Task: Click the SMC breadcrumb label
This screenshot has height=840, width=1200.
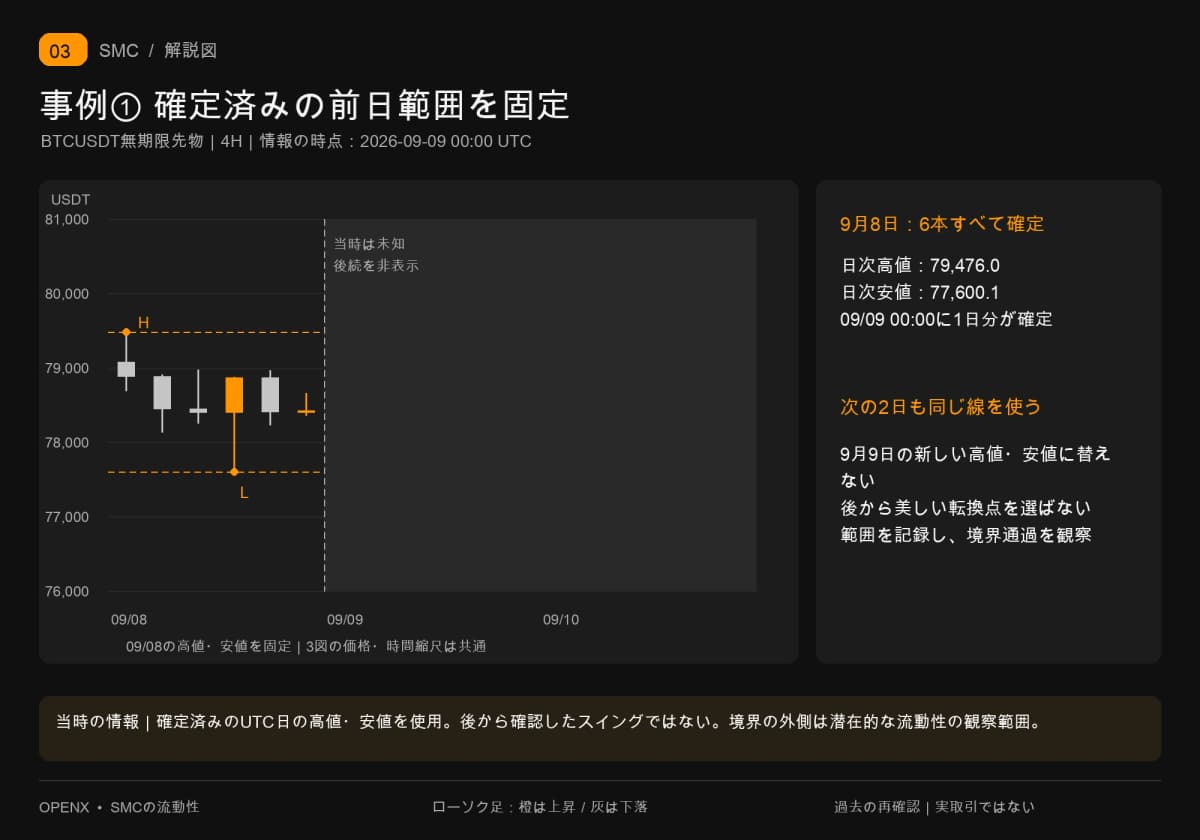Action: click(x=119, y=50)
